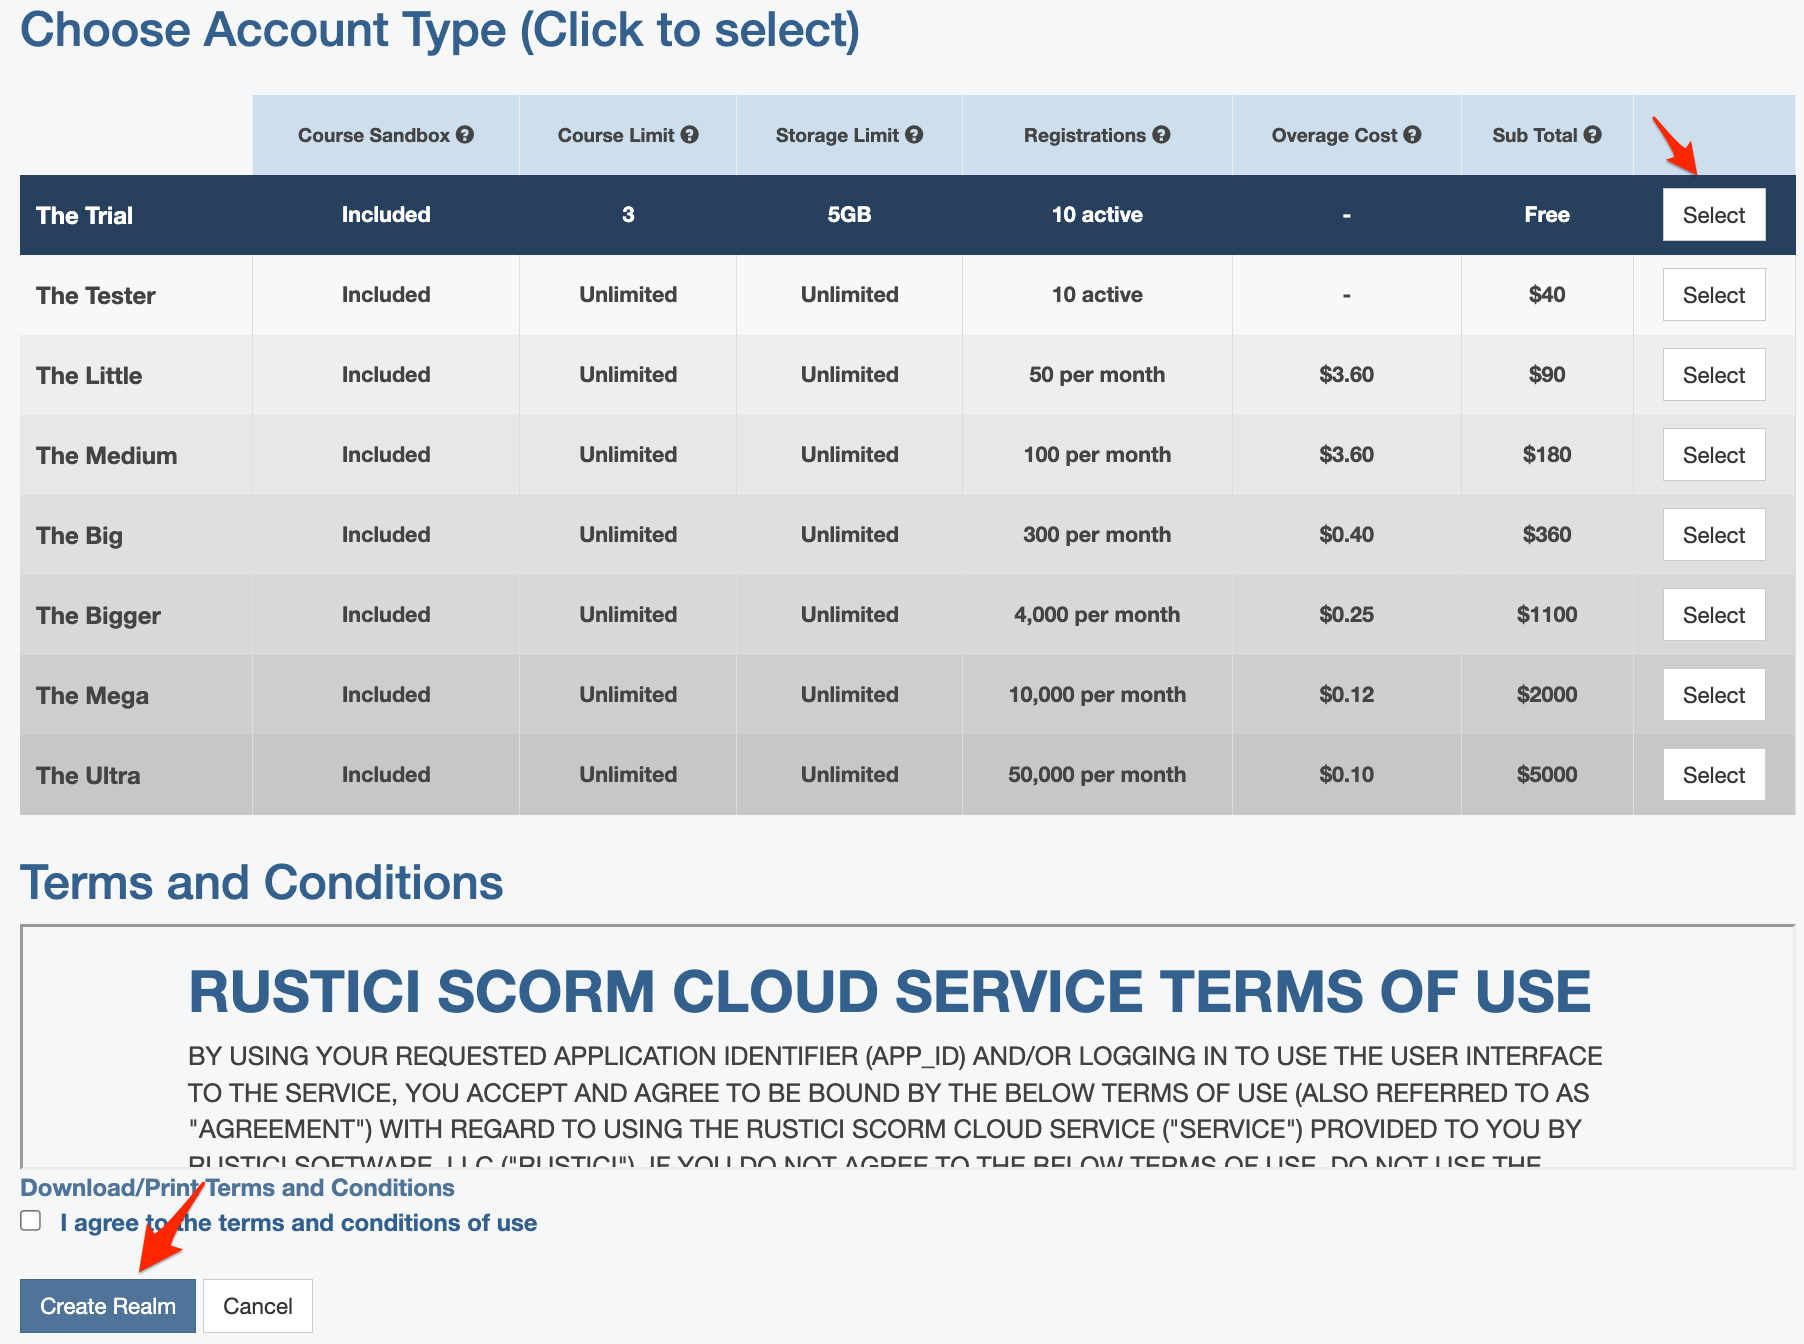Click the $90 sub total
The width and height of the screenshot is (1804, 1344).
click(x=1547, y=375)
